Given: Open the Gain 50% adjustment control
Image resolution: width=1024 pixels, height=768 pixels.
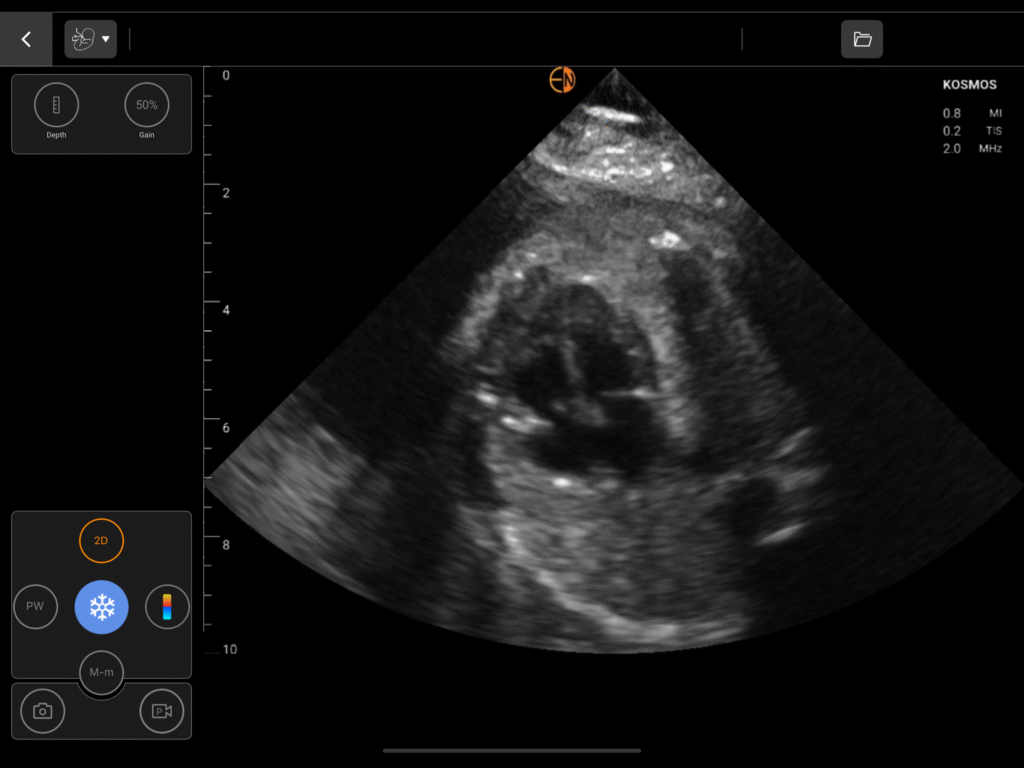Looking at the screenshot, I should point(147,105).
